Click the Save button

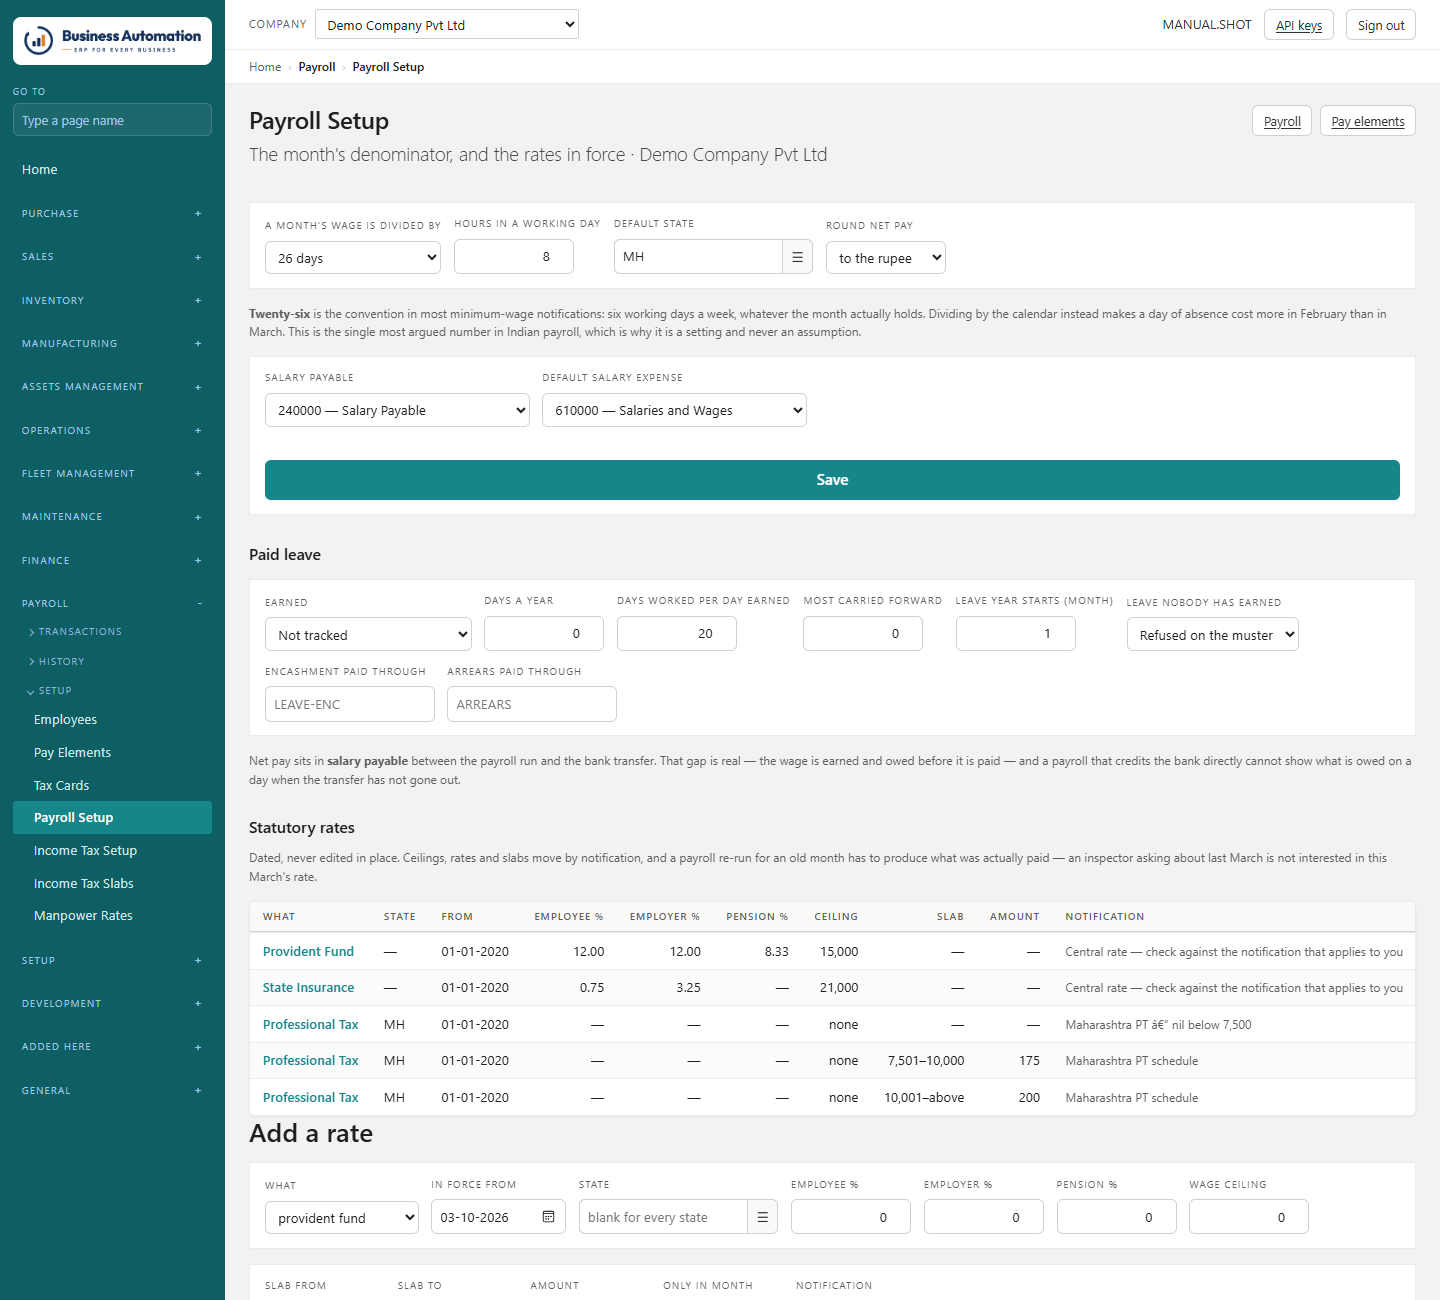coord(832,480)
